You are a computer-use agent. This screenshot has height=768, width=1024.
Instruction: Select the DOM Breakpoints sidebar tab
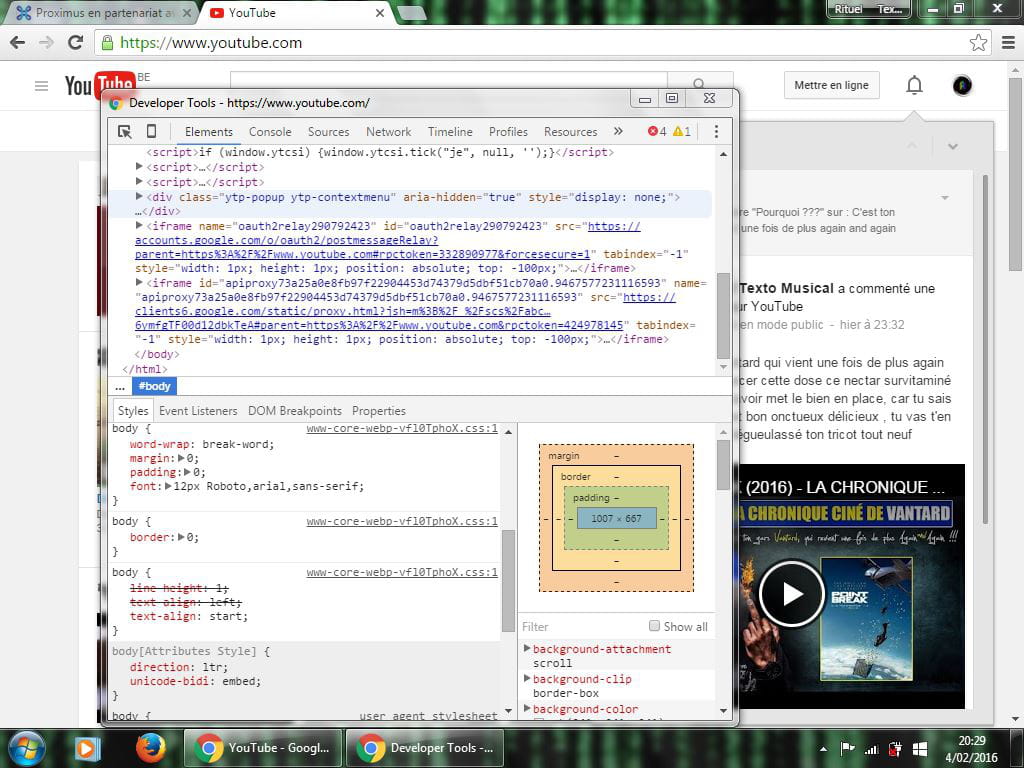[x=295, y=411]
